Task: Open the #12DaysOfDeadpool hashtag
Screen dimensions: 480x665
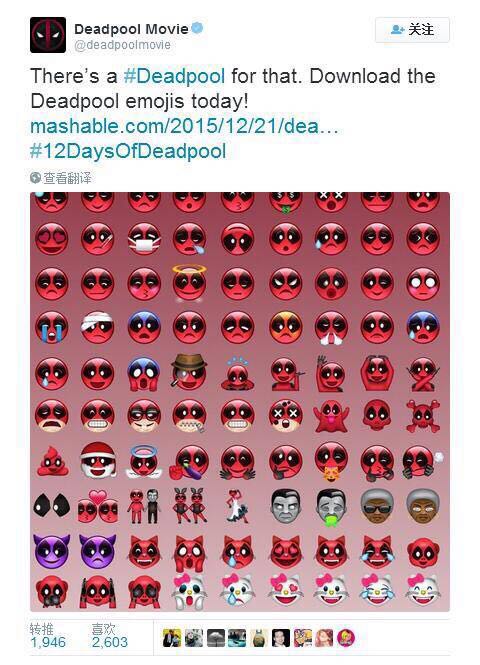Action: tap(128, 151)
